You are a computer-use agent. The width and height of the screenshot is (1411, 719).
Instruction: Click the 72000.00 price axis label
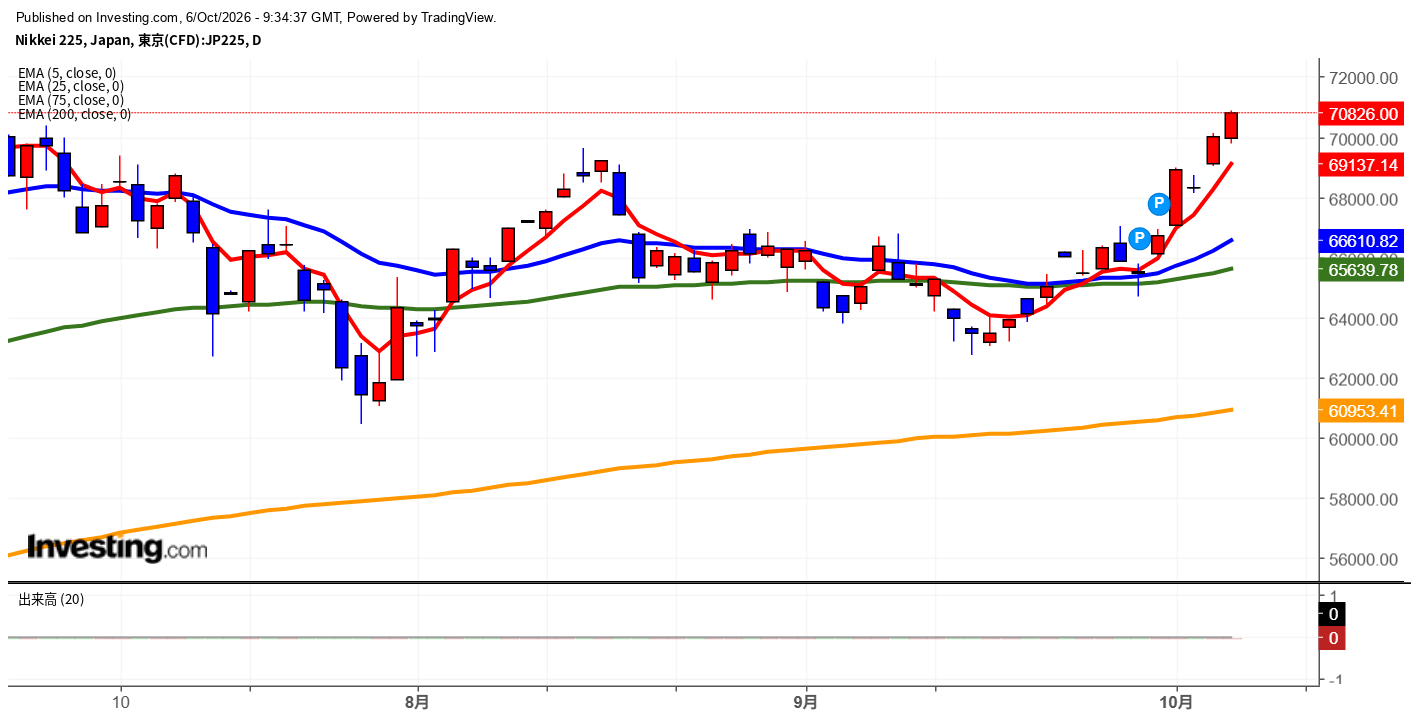click(1361, 78)
